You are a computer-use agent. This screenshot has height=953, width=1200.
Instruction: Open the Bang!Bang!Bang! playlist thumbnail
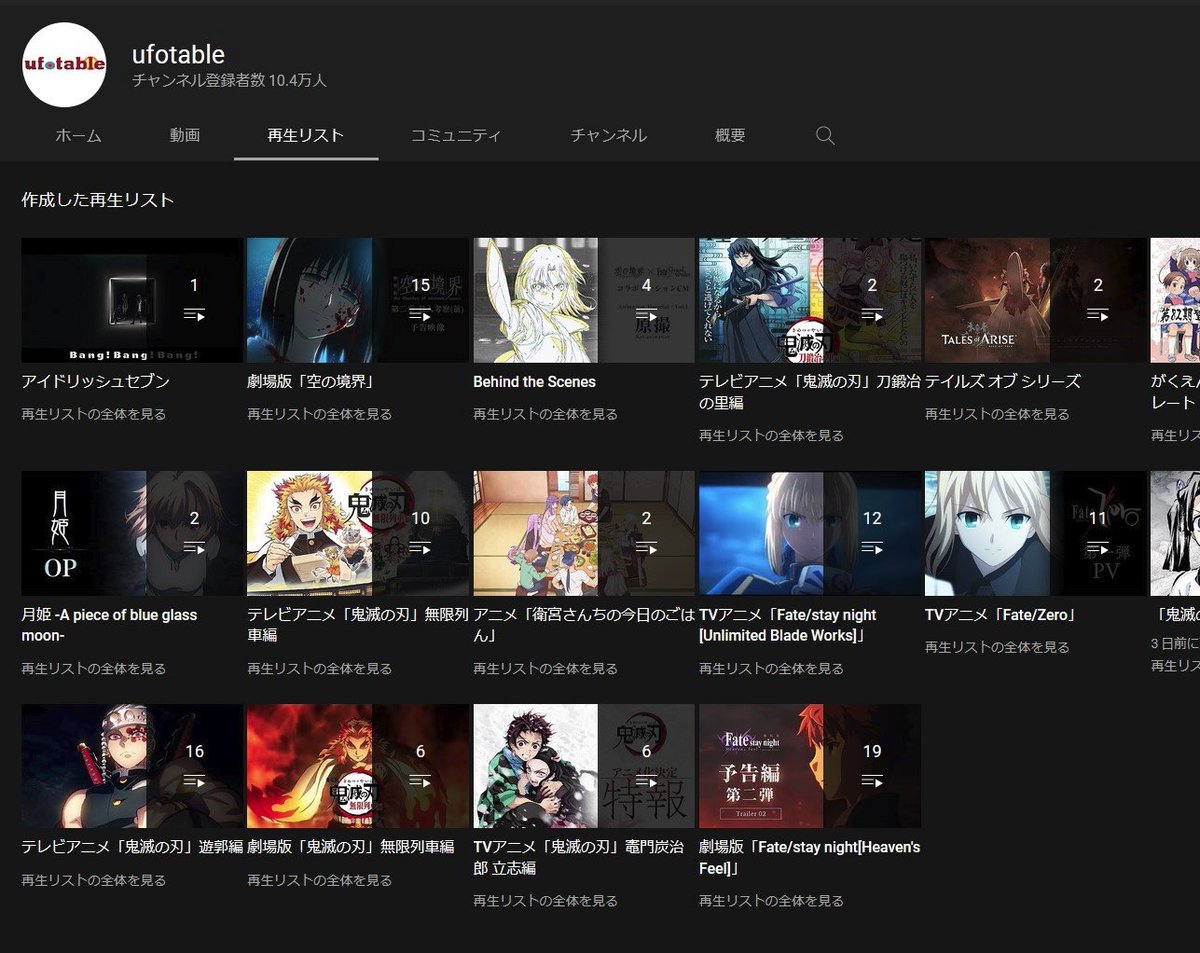pos(132,300)
